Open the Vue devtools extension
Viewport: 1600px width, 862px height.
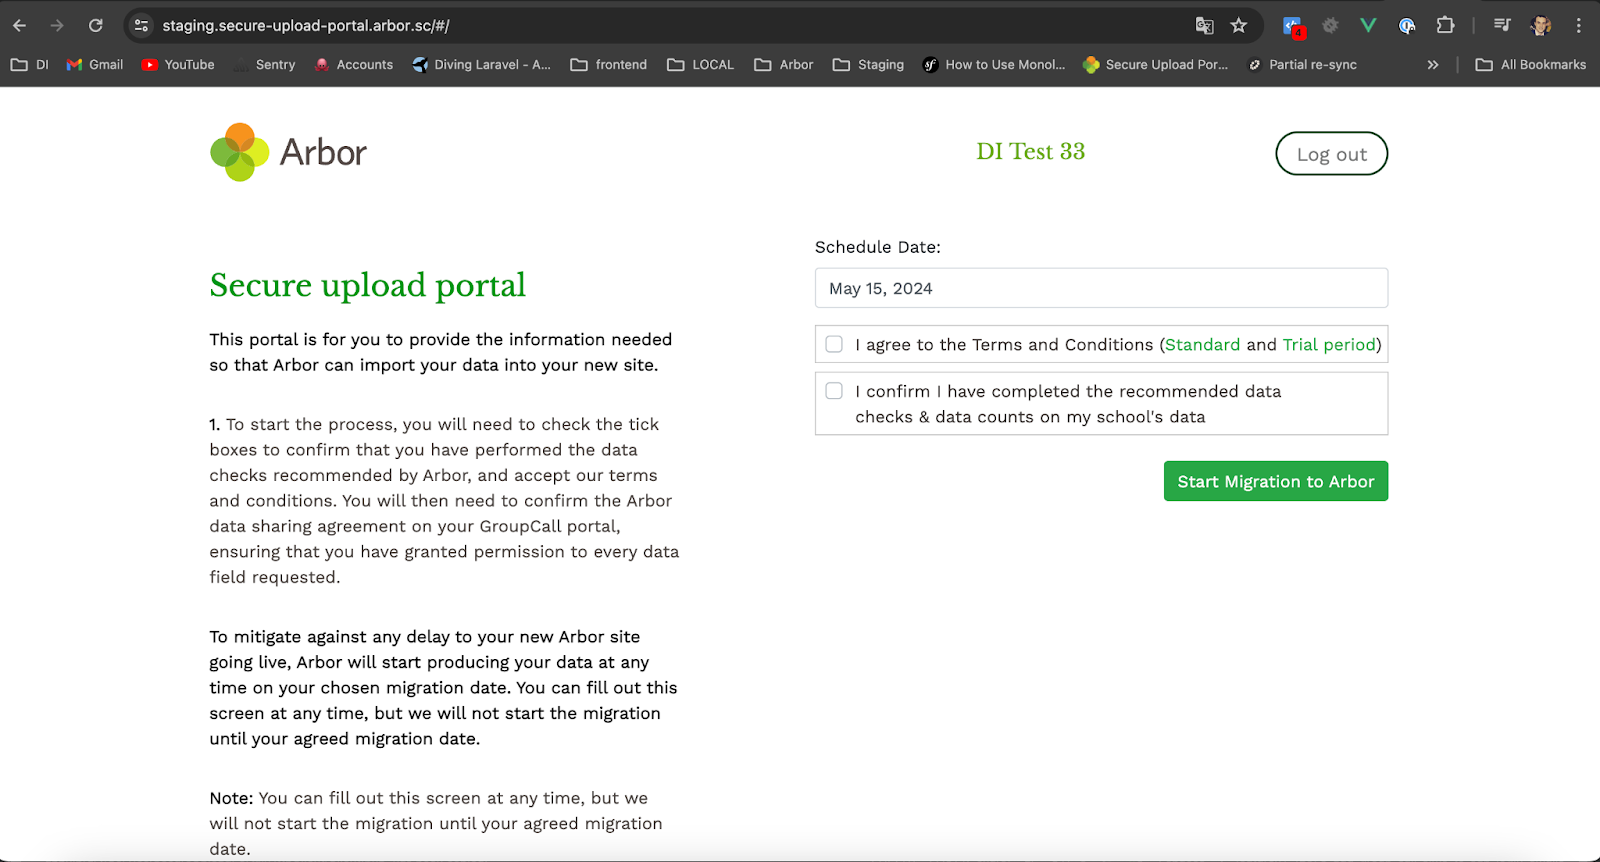1368,26
